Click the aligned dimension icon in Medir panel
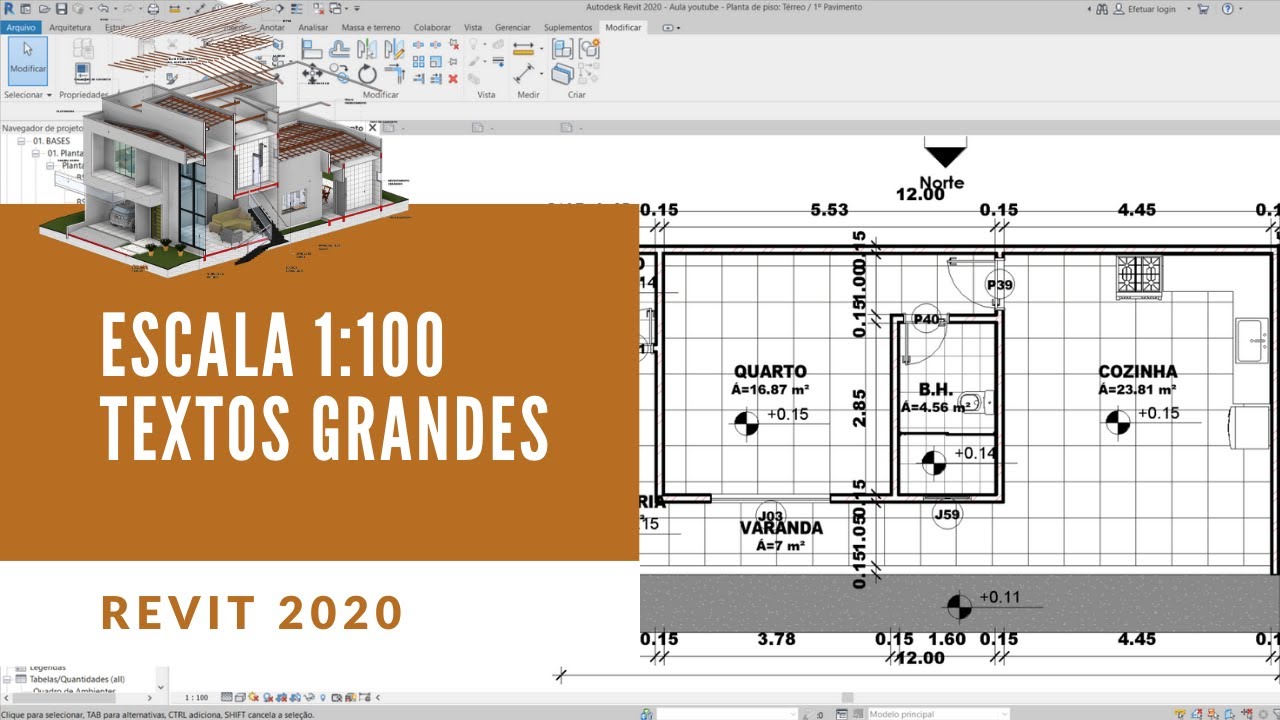1280x720 pixels. pyautogui.click(x=523, y=49)
